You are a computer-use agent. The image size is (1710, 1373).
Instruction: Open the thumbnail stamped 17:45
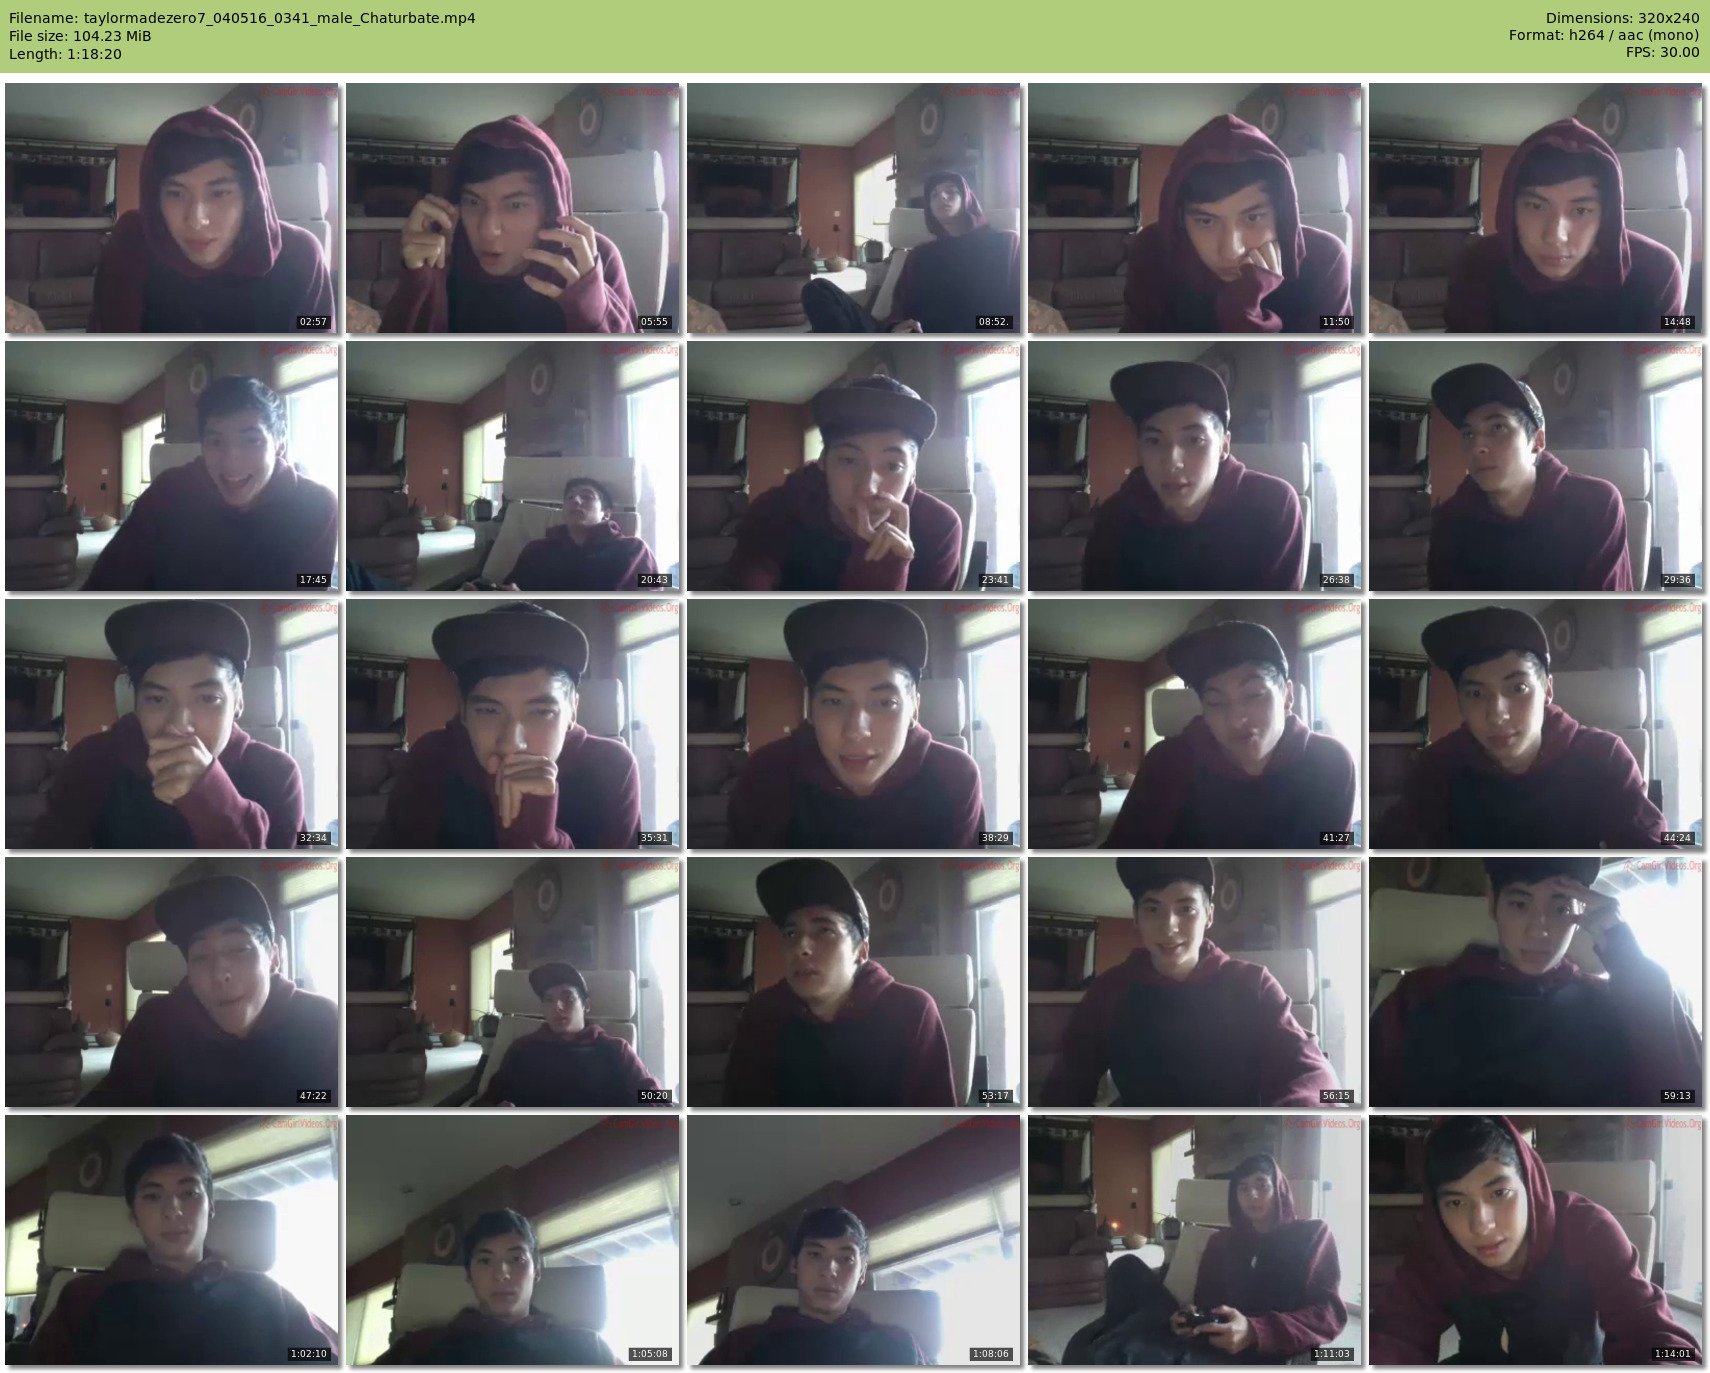click(x=172, y=466)
